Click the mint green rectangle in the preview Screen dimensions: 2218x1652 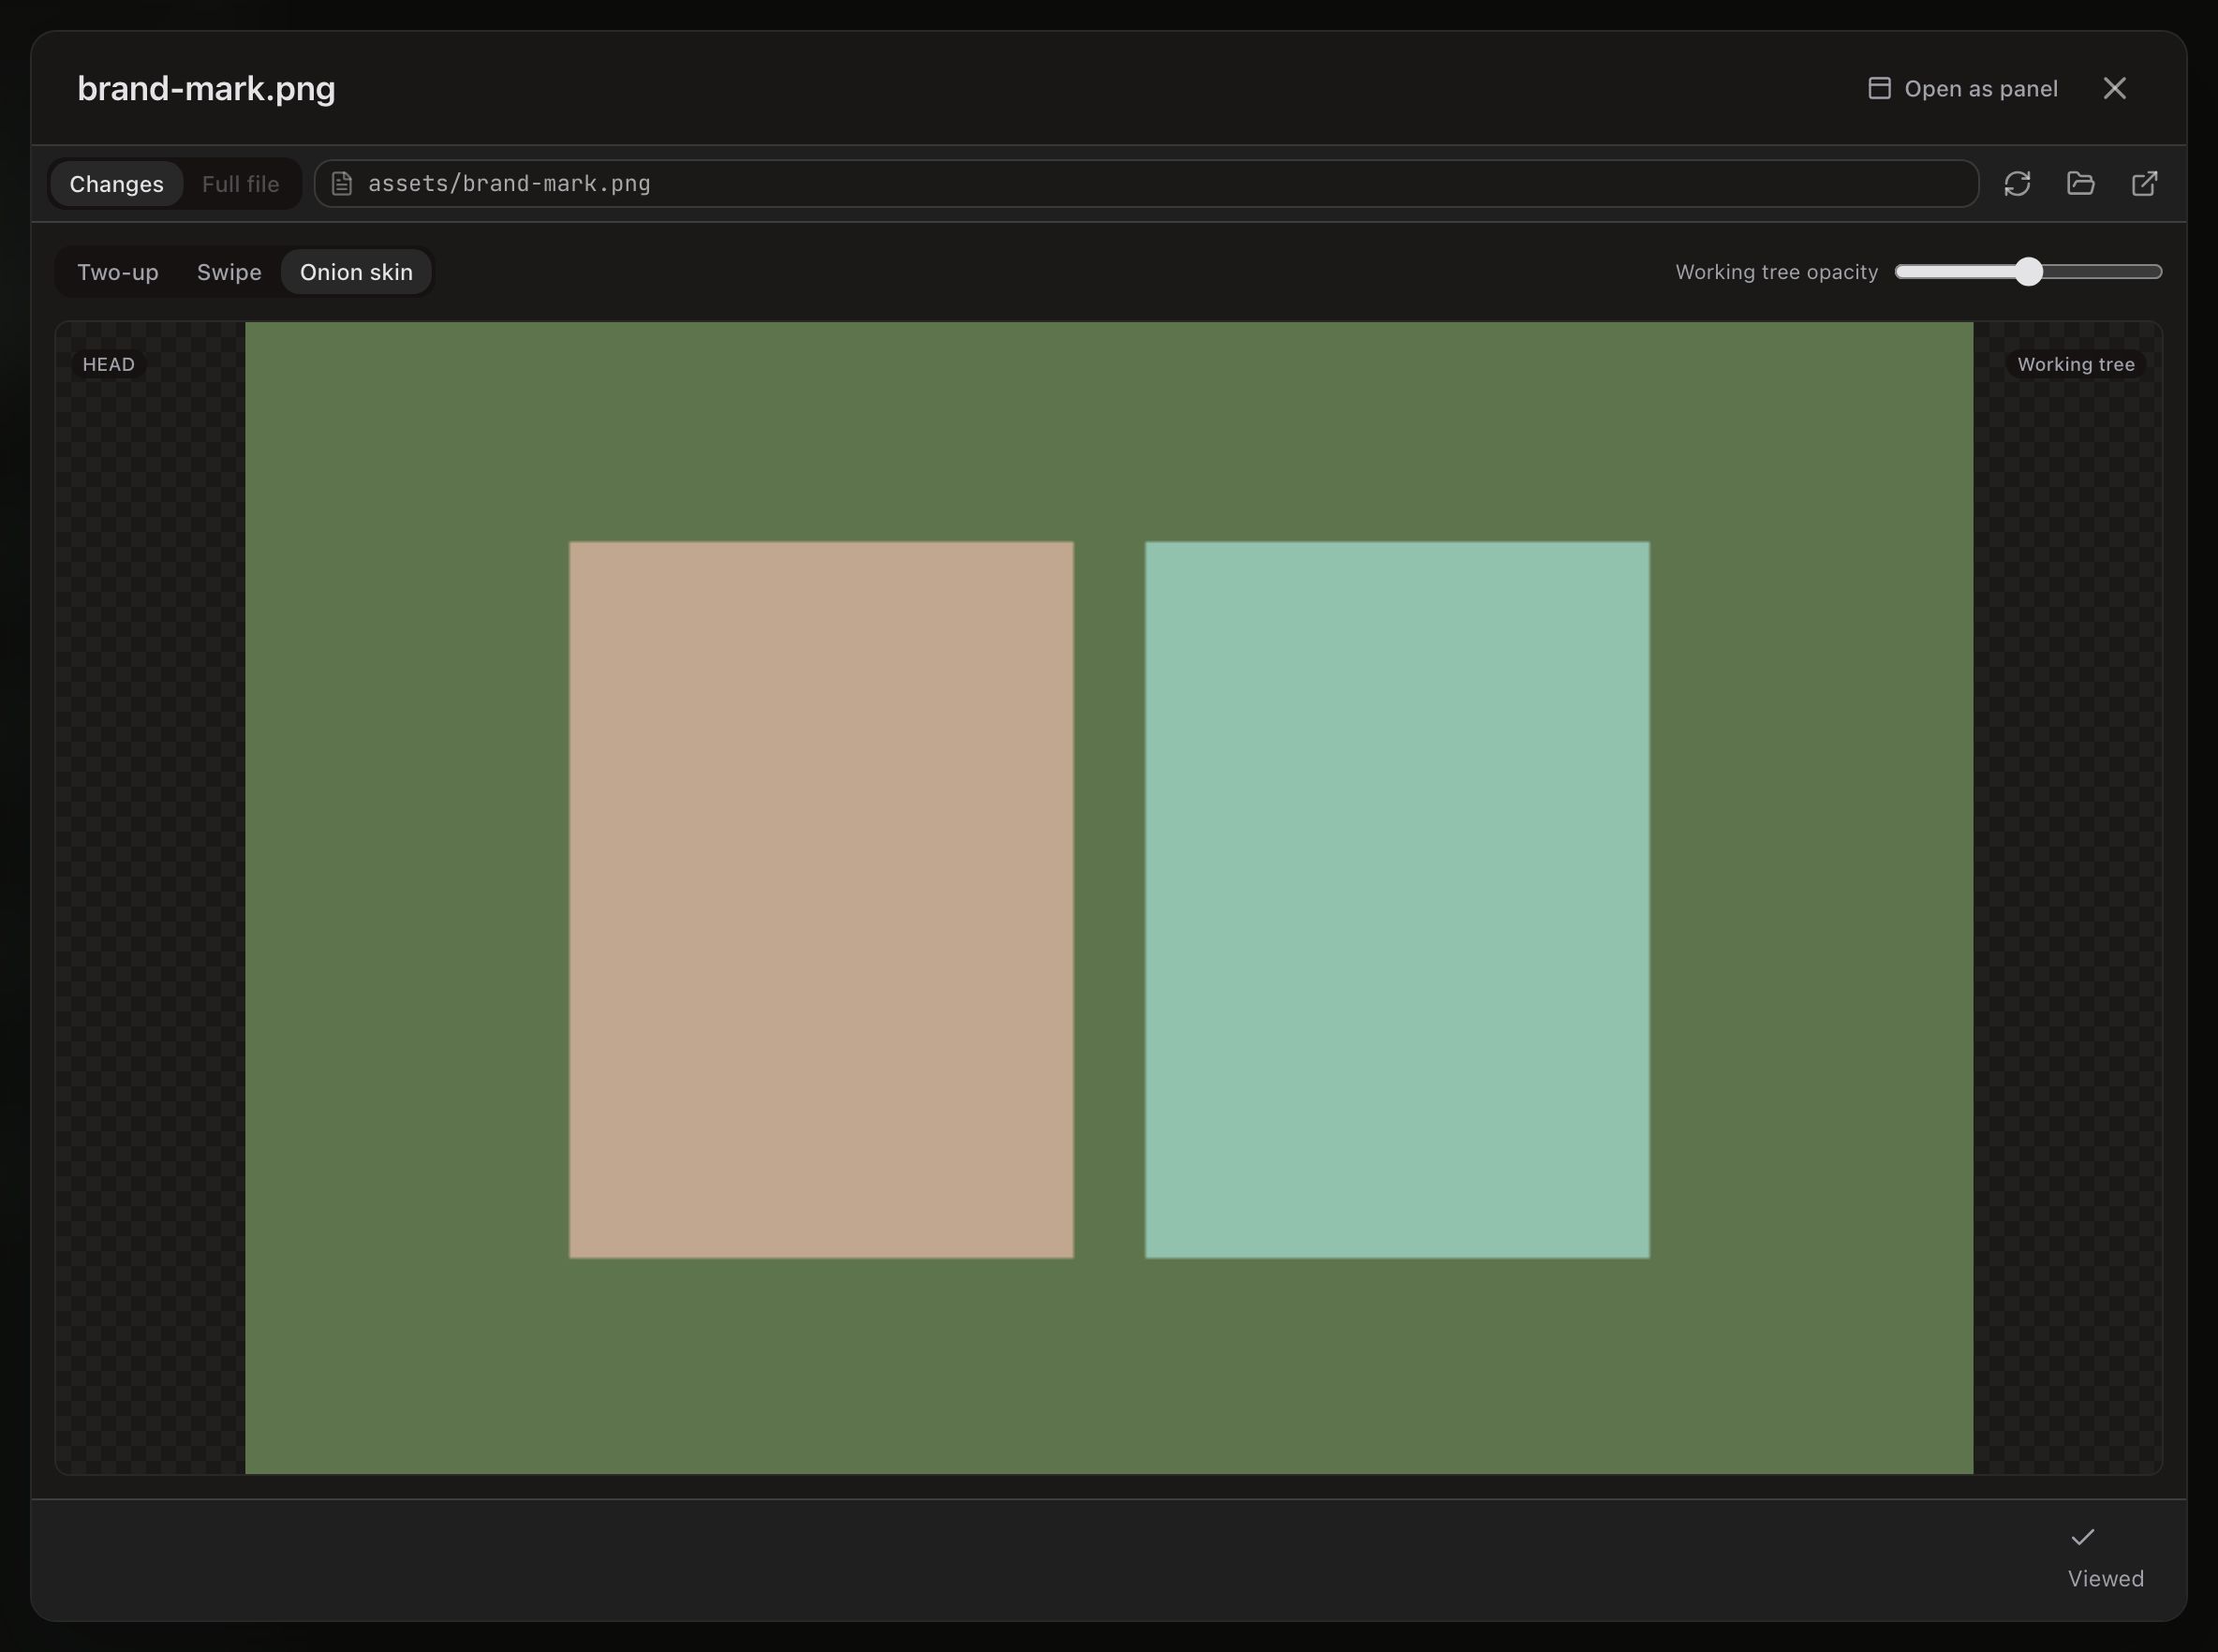point(1397,900)
